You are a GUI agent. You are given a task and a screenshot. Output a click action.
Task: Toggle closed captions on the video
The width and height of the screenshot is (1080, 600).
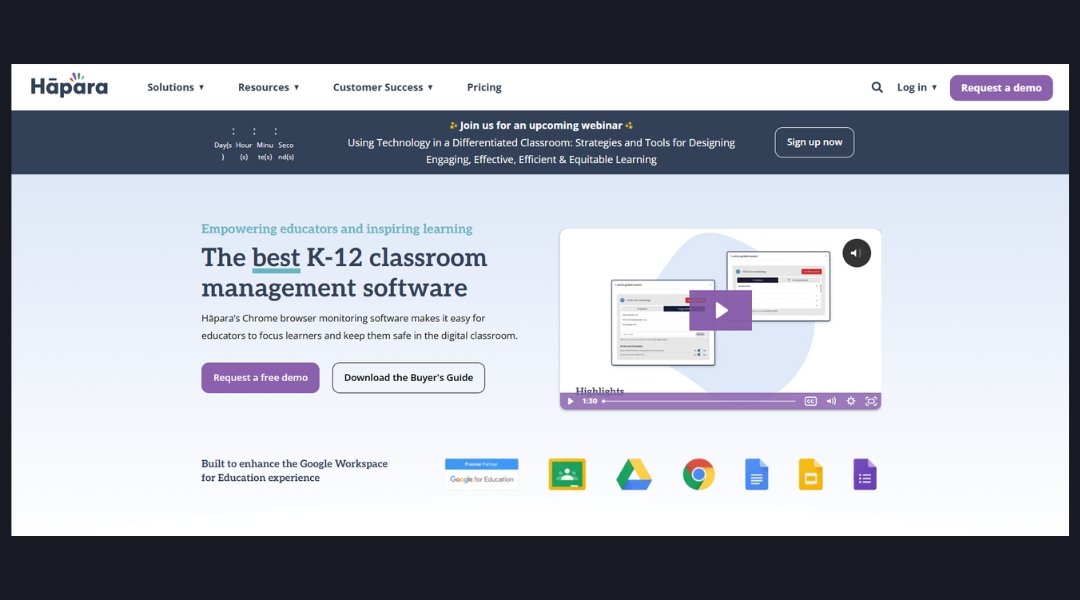[811, 401]
